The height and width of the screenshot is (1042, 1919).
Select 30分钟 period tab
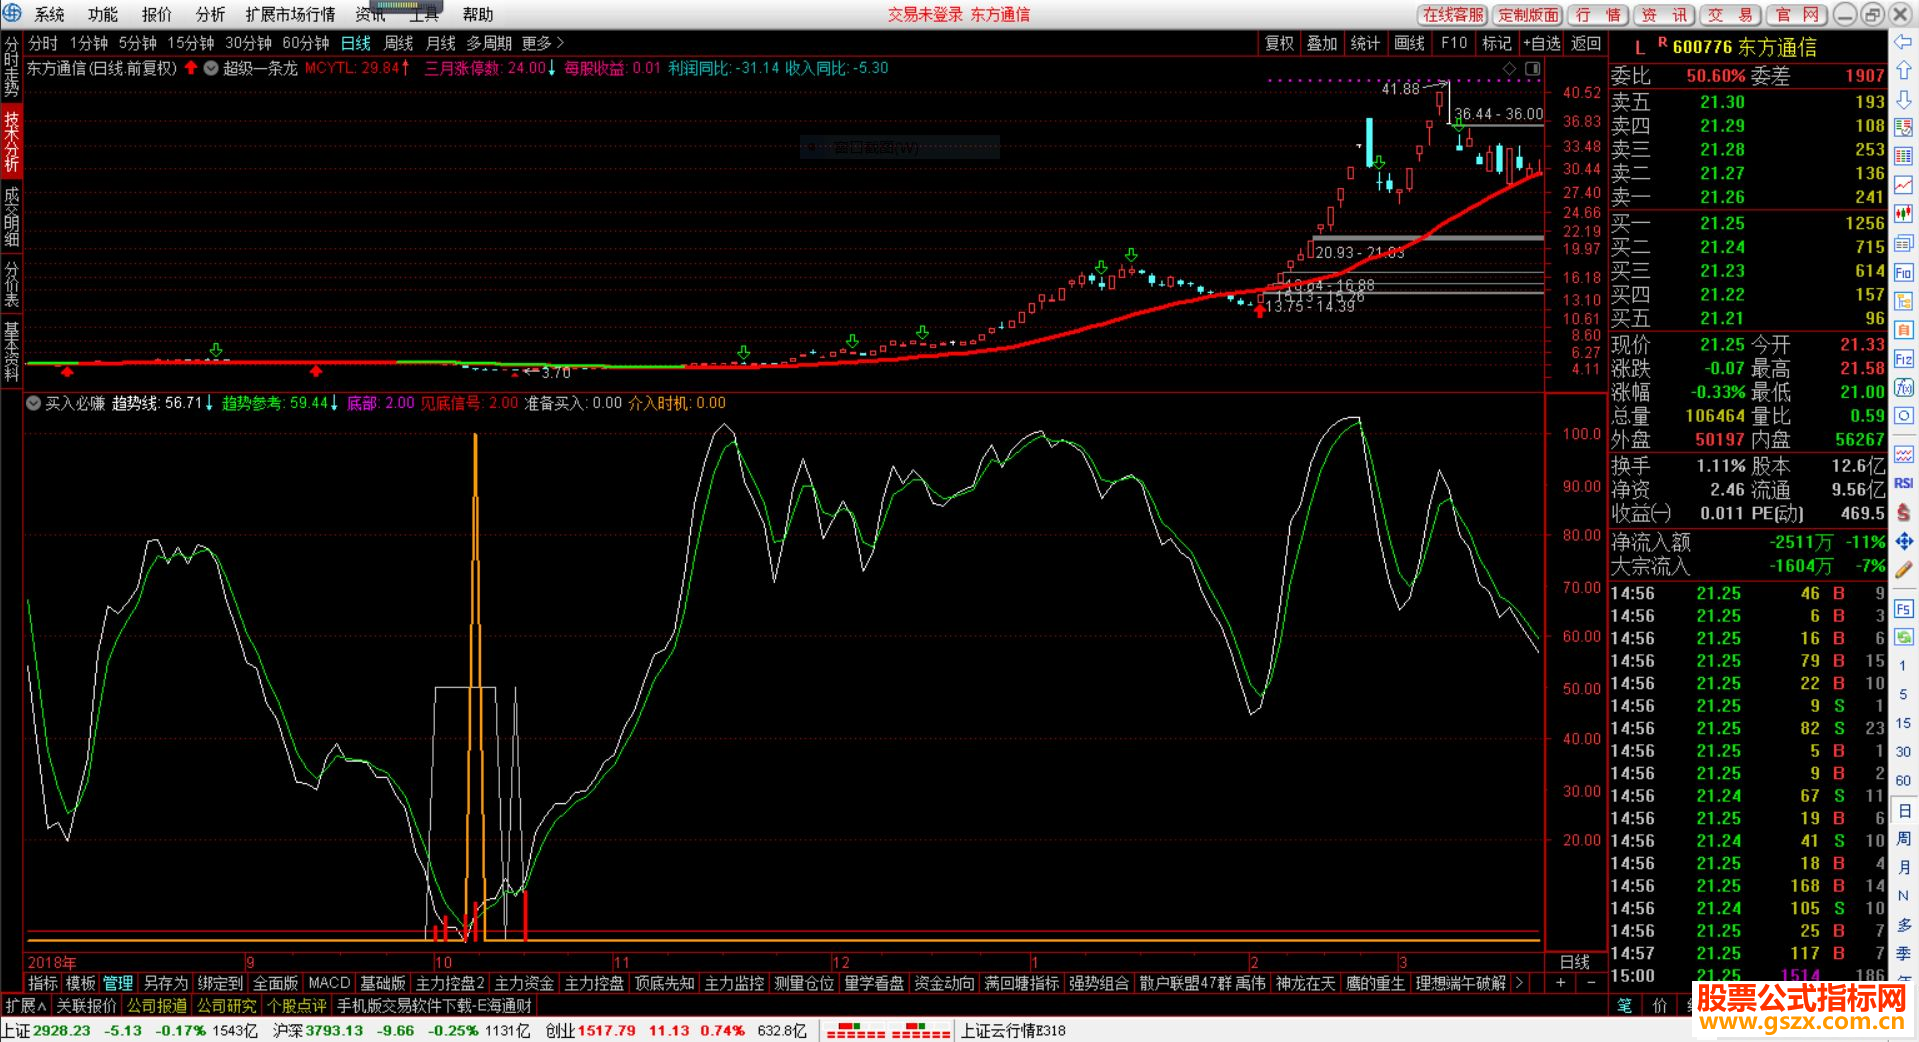coord(248,43)
